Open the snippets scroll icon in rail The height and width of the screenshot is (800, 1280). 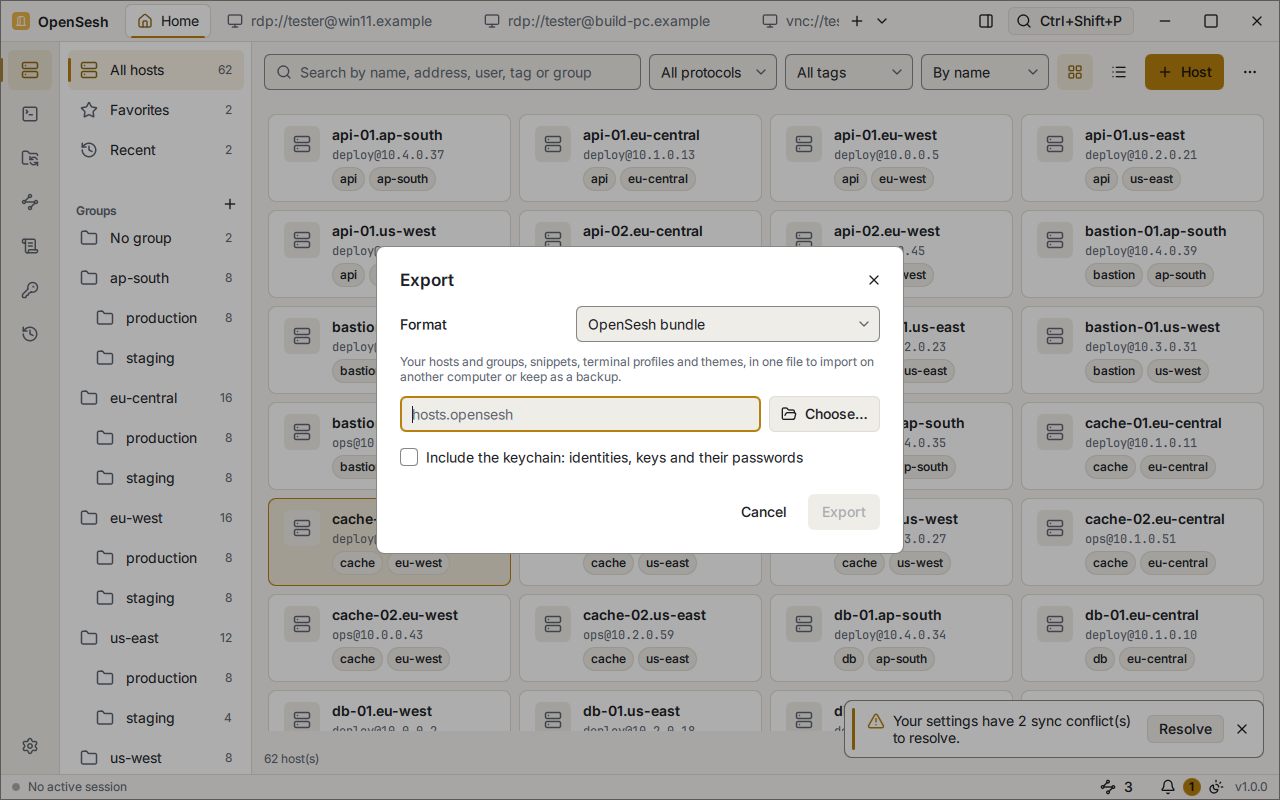pyautogui.click(x=30, y=246)
